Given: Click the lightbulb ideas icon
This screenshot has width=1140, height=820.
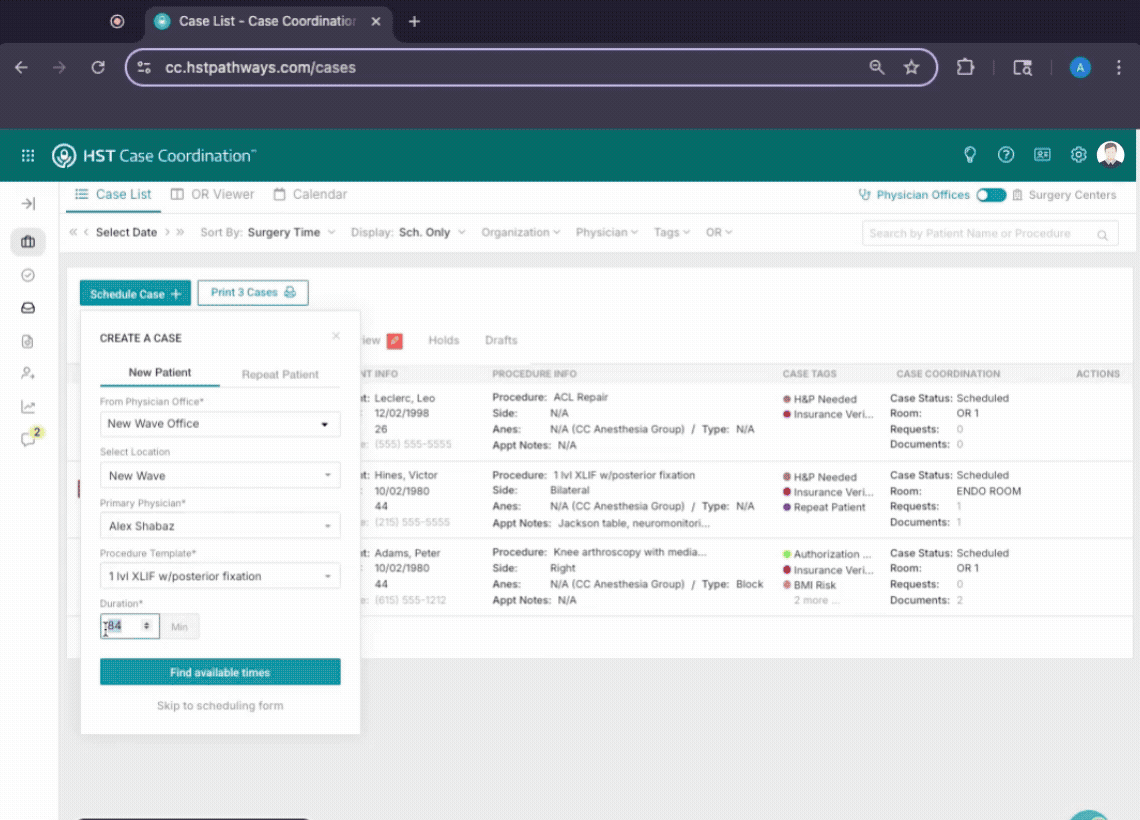Looking at the screenshot, I should (x=969, y=155).
